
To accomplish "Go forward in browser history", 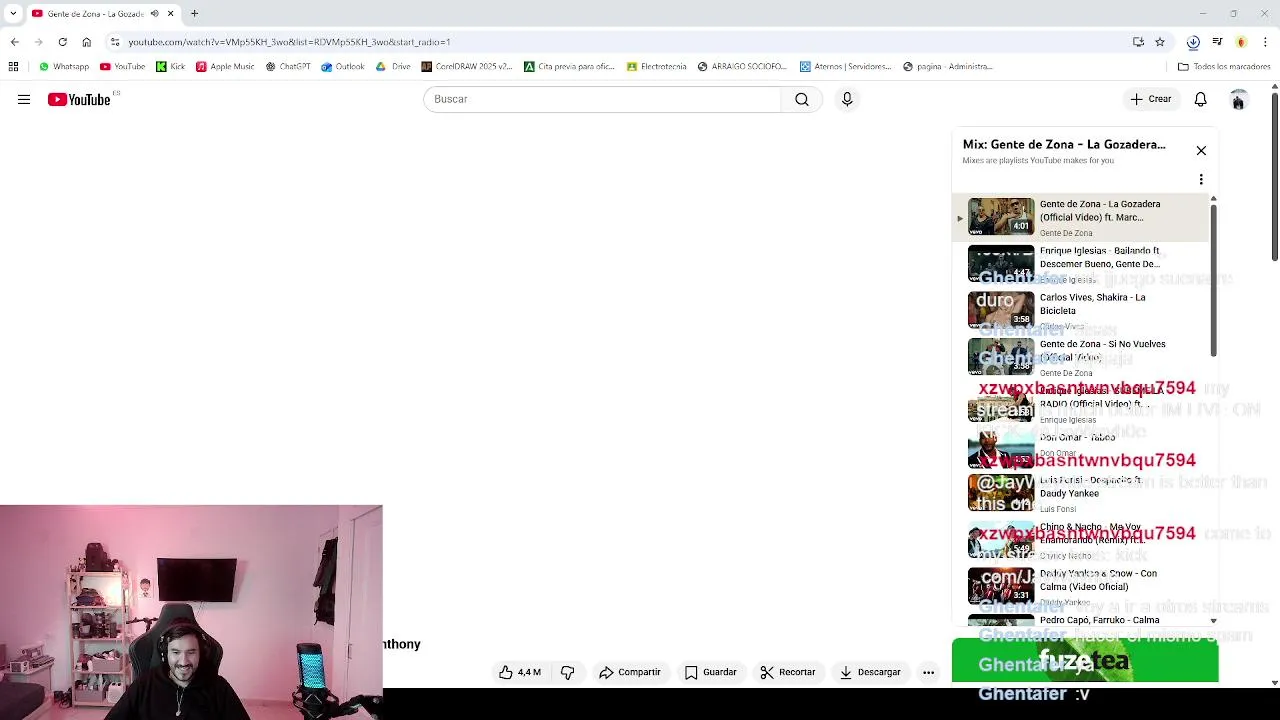I will (38, 42).
